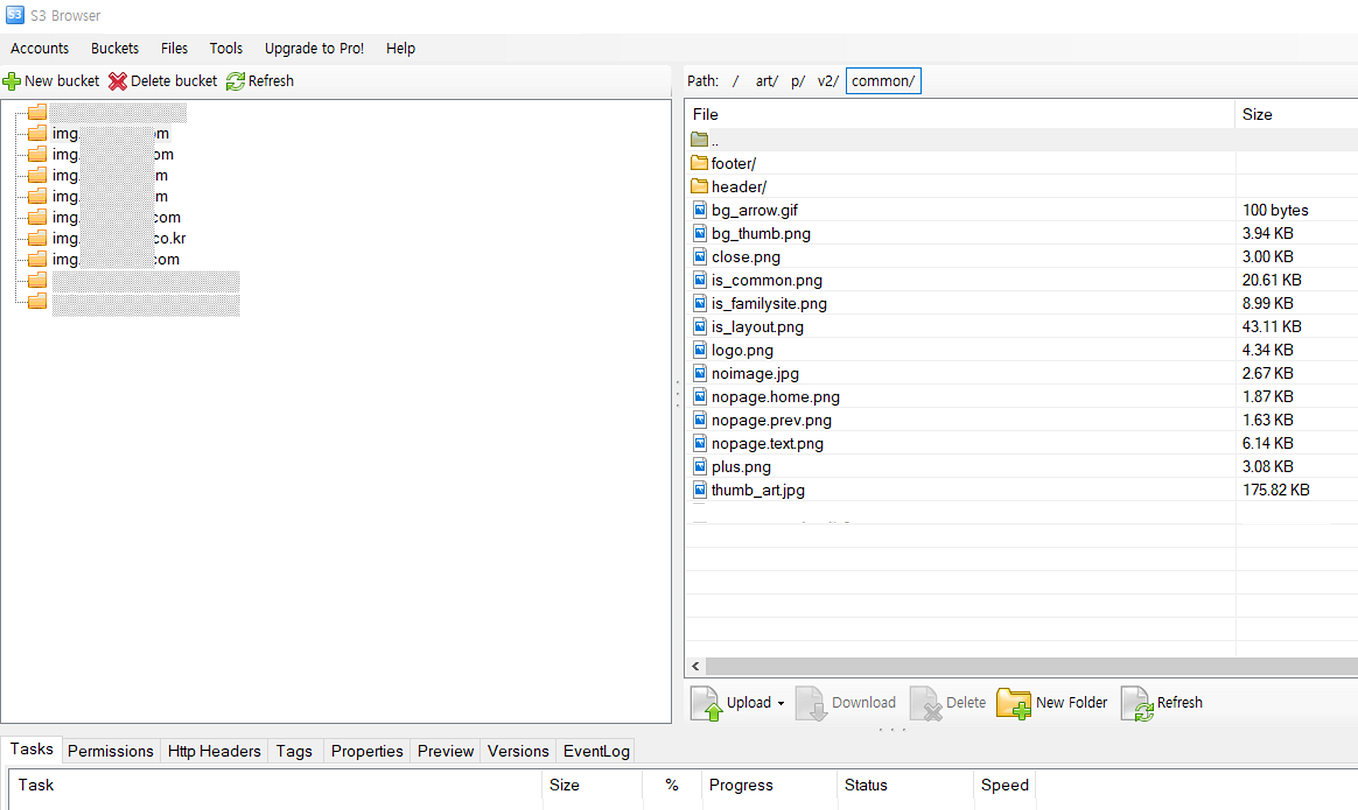Image resolution: width=1358 pixels, height=810 pixels.
Task: Create a New Folder using its toolbar icon
Action: pyautogui.click(x=1014, y=702)
